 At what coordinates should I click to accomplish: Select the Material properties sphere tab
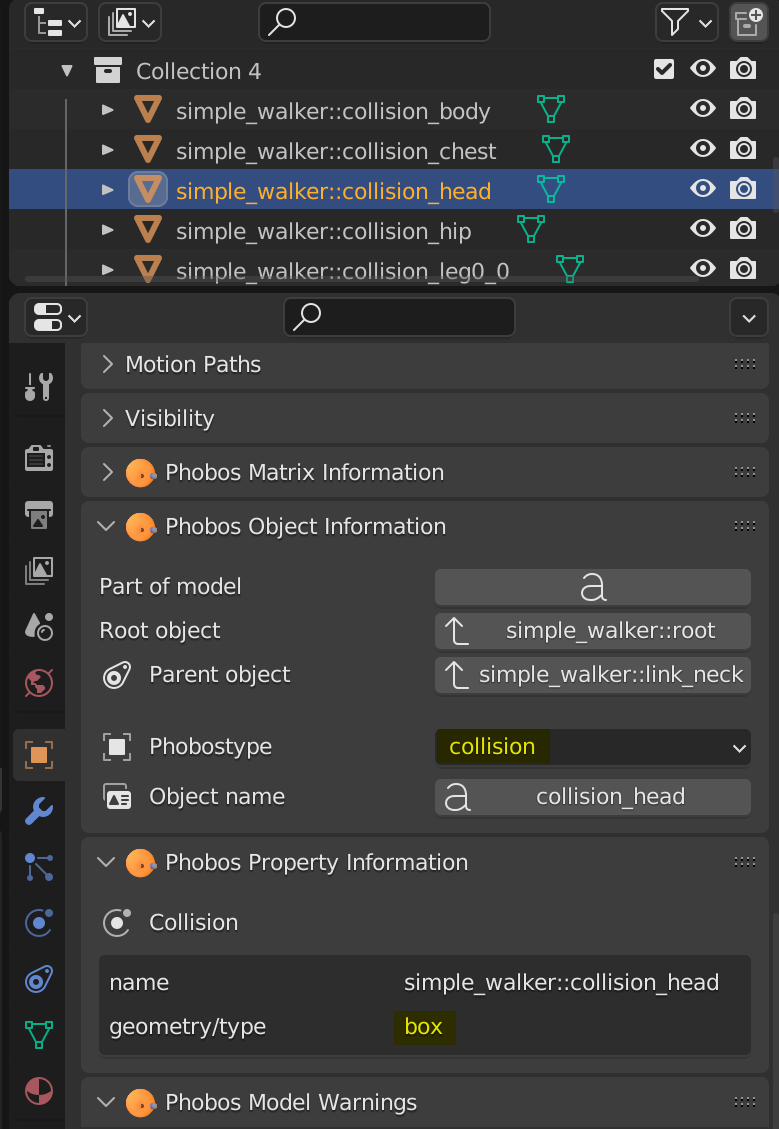pos(38,1090)
